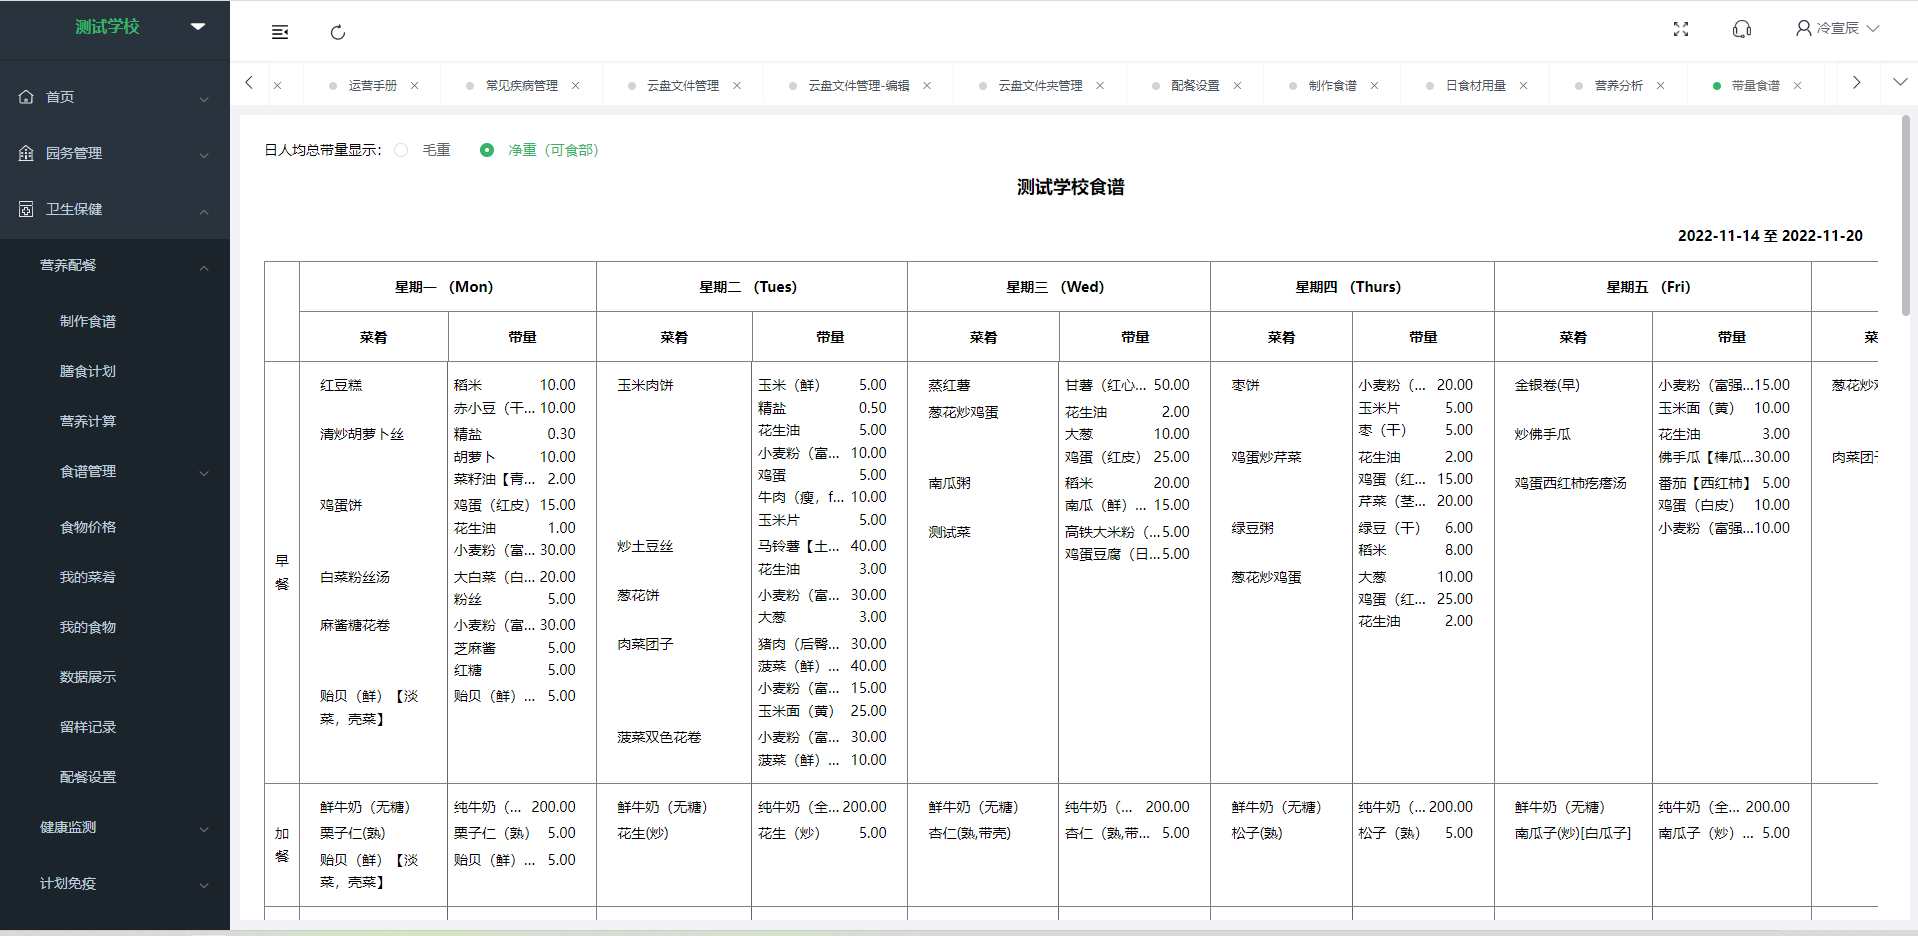The image size is (1918, 936).
Task: Close the 配餐设置 tab
Action: click(x=1237, y=86)
